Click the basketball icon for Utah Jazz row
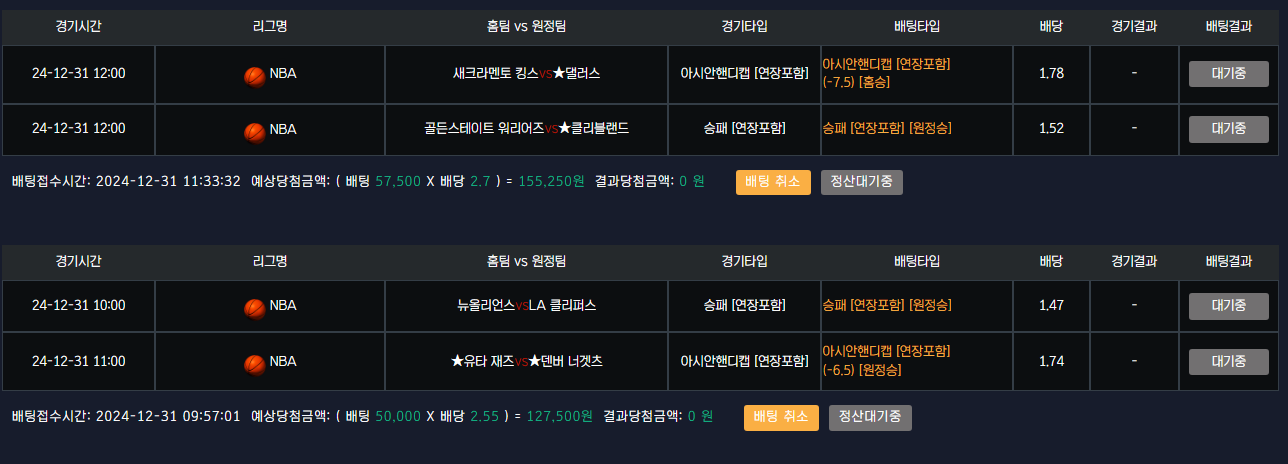The height and width of the screenshot is (464, 1288). coord(255,363)
